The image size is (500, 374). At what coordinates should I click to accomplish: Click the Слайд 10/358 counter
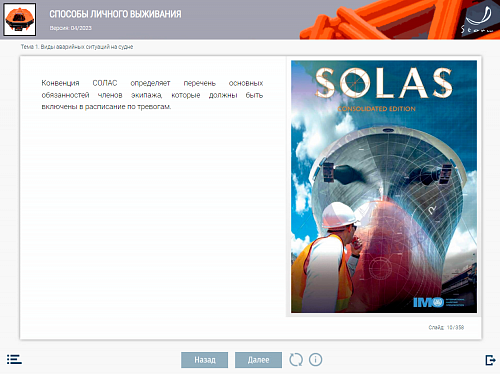coord(446,327)
